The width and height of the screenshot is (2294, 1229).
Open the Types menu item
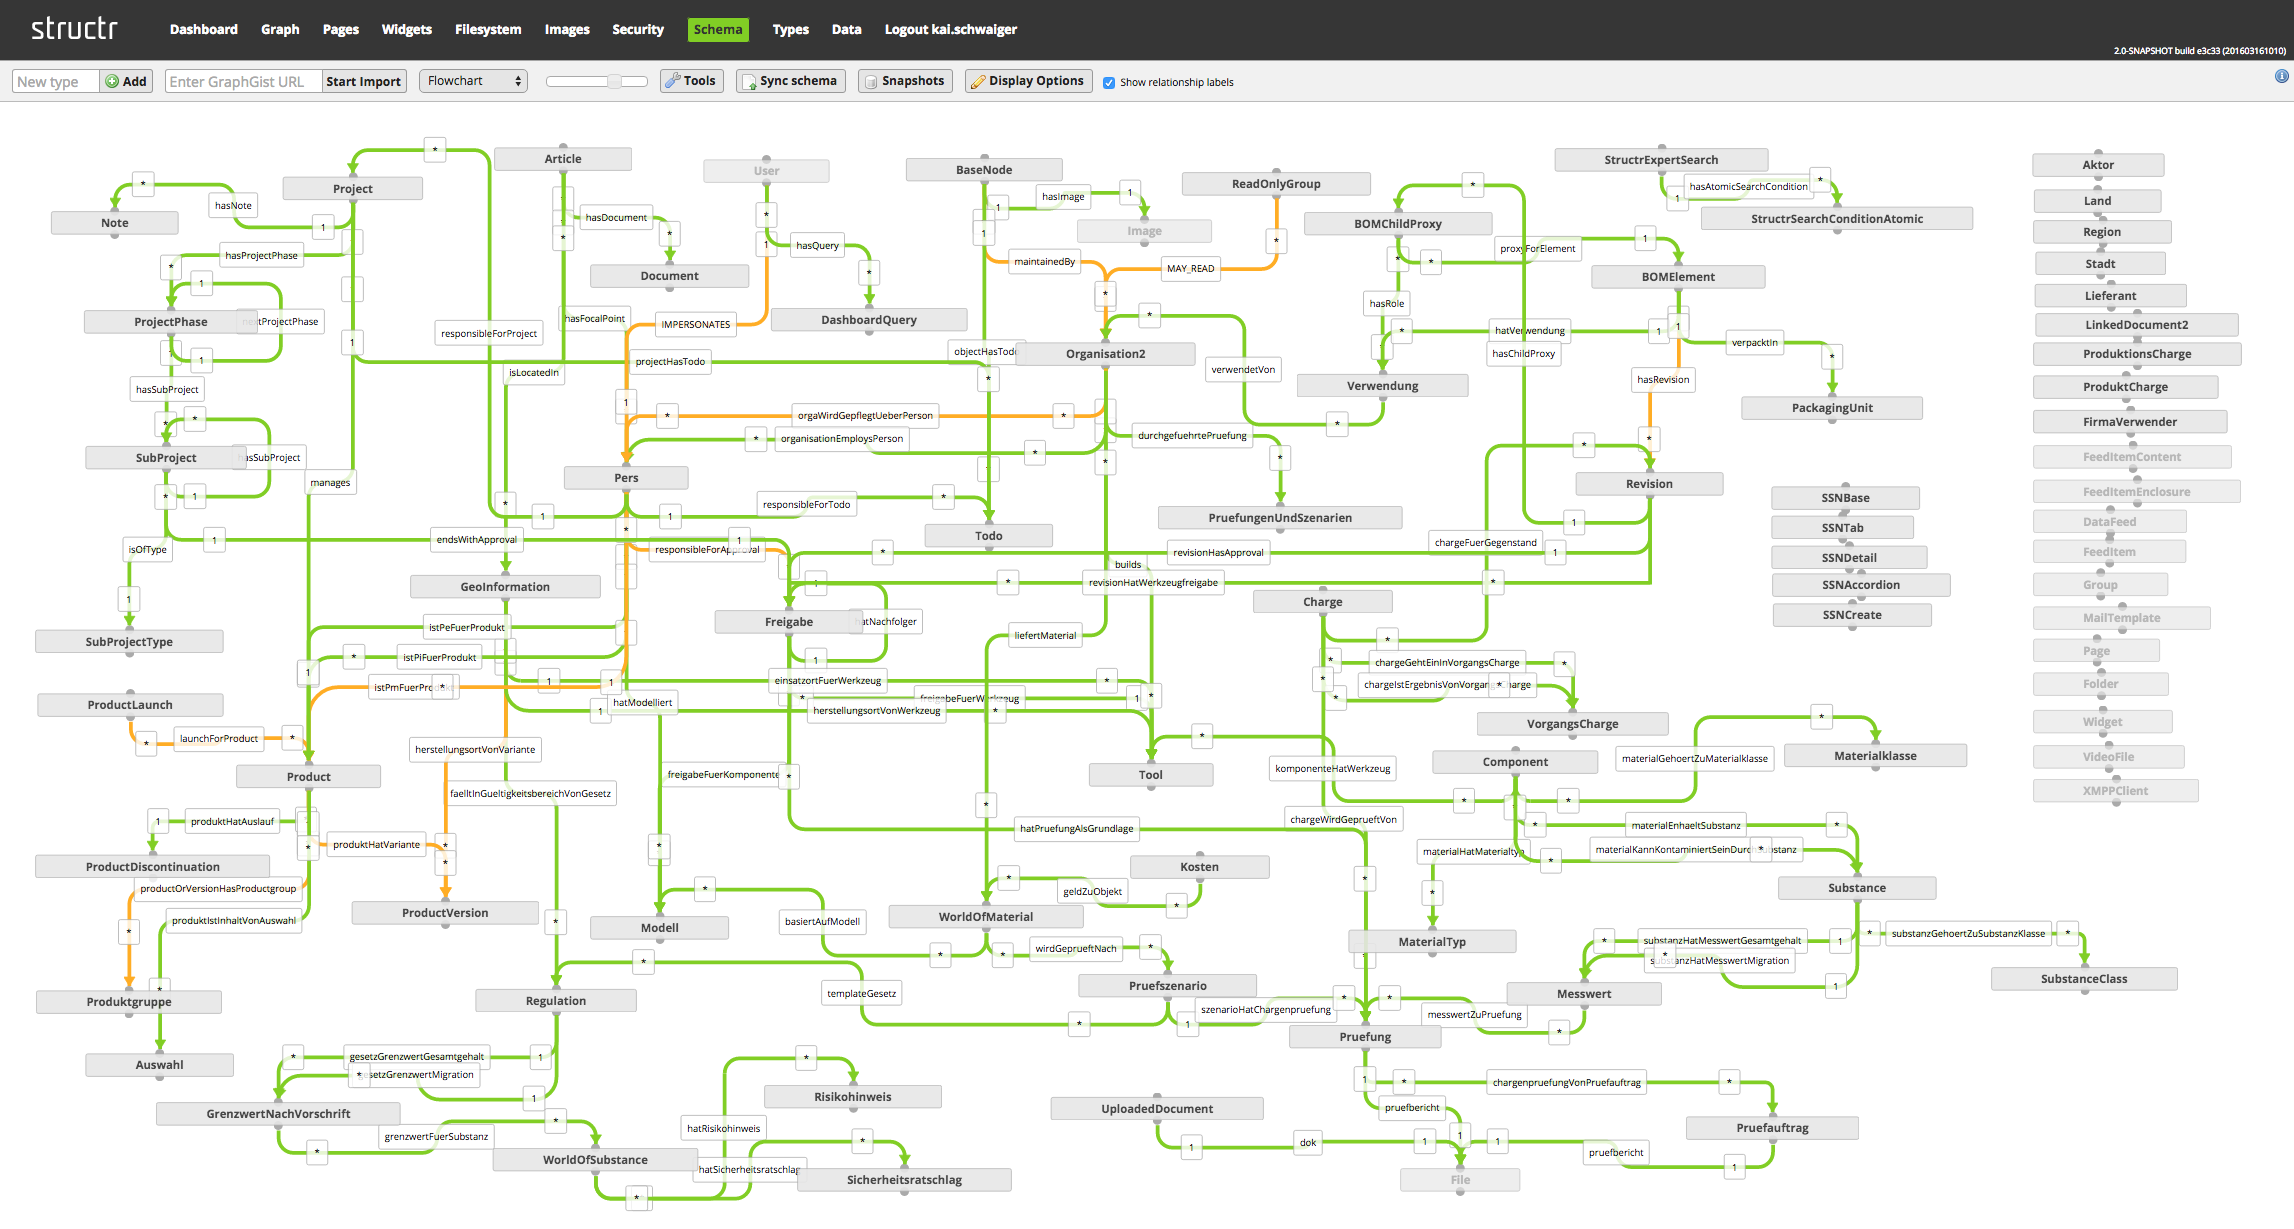point(791,29)
